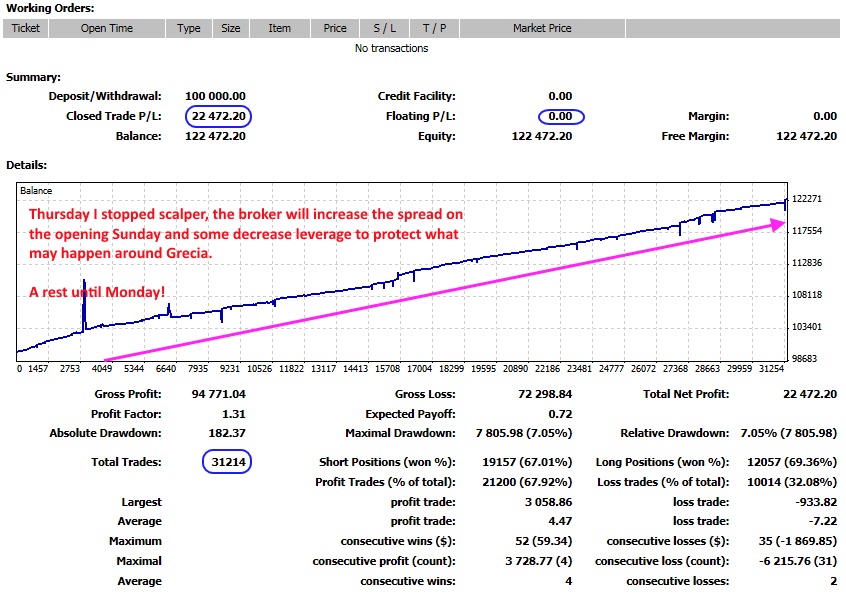Viewport: 846px width, 597px height.
Task: Click the Gross Loss value 72 298.84
Action: (x=545, y=394)
